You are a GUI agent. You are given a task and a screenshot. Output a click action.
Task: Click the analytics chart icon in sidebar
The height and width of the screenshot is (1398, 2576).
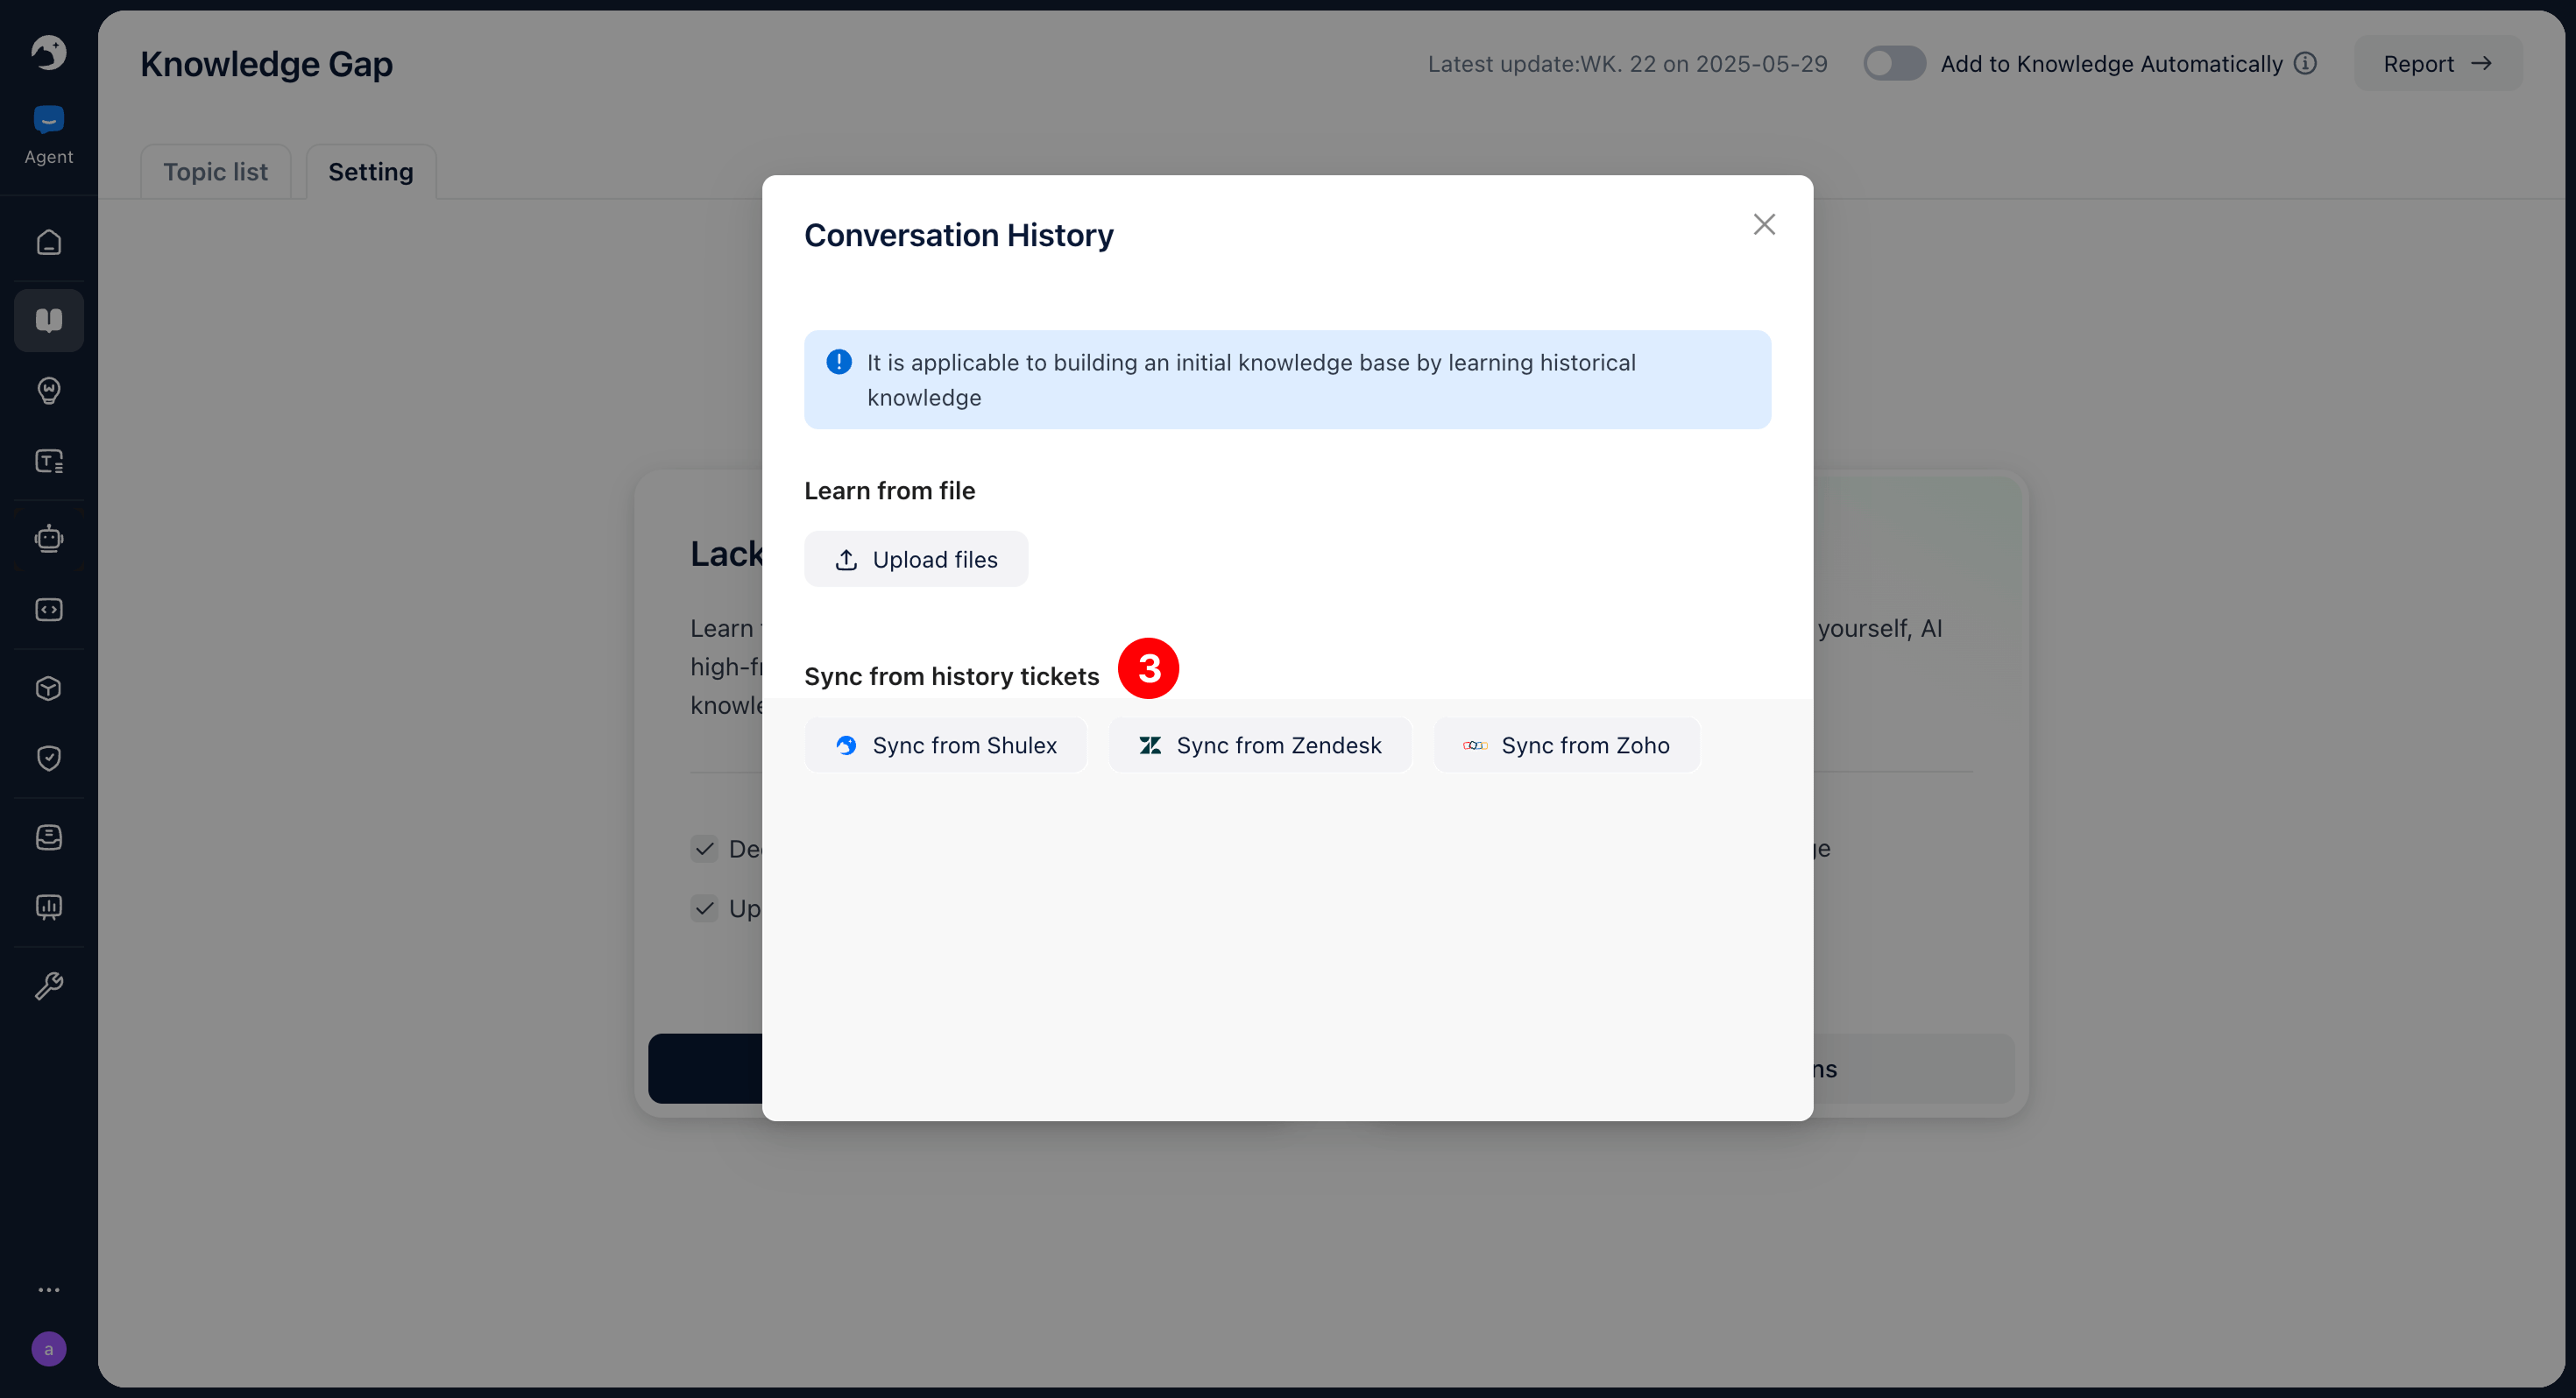pos(48,907)
